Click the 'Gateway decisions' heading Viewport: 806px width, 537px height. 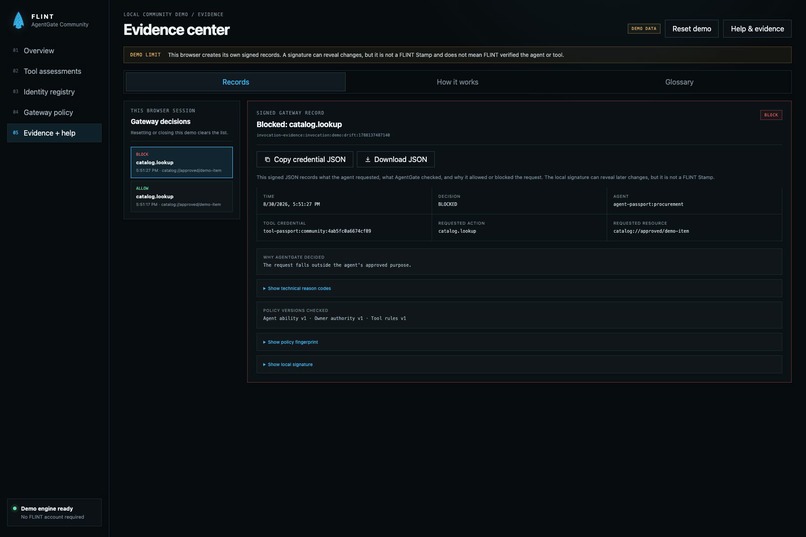pos(160,122)
